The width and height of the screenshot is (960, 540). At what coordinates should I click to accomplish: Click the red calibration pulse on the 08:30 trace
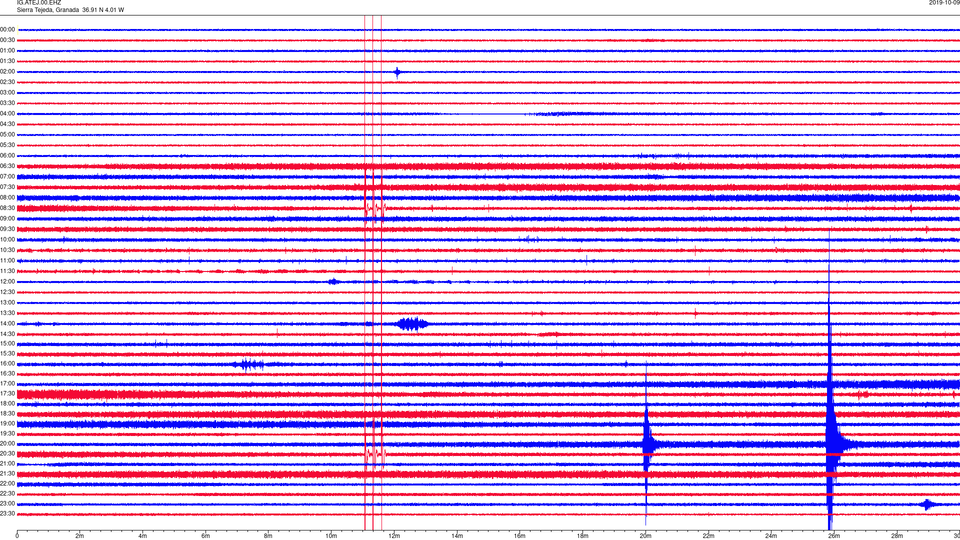pos(374,208)
